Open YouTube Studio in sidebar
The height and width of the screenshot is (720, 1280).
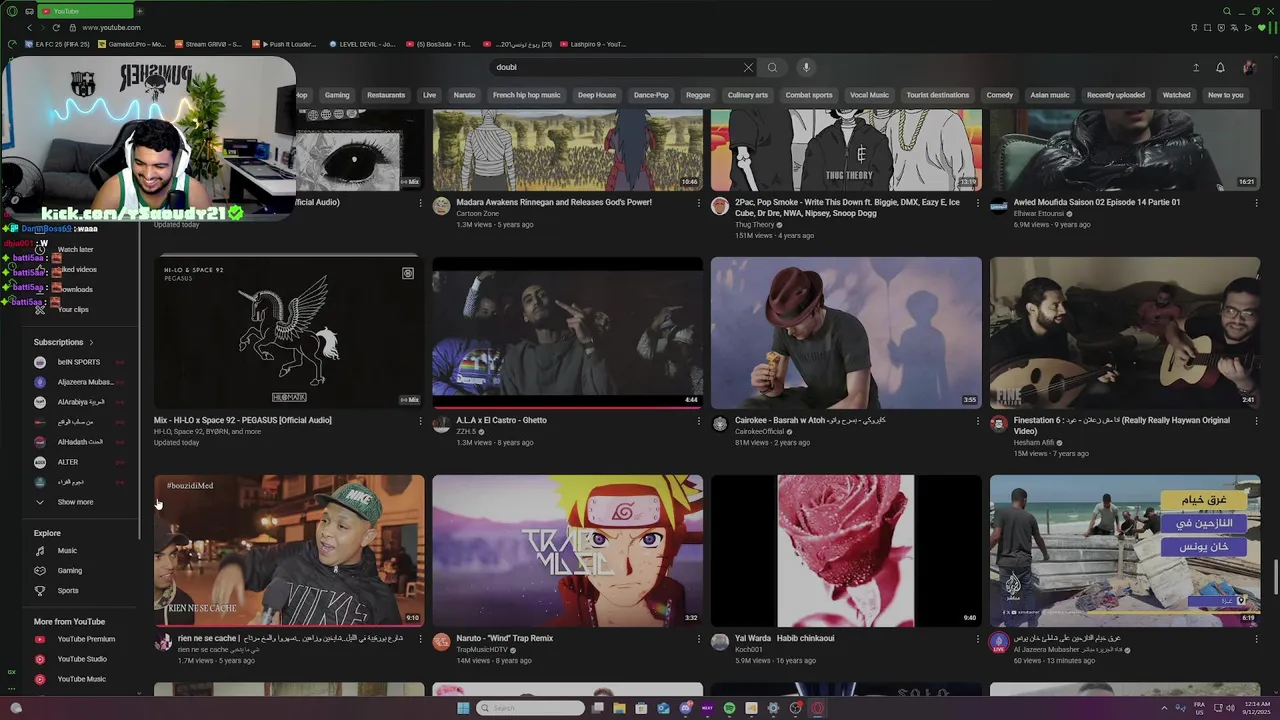pos(80,659)
